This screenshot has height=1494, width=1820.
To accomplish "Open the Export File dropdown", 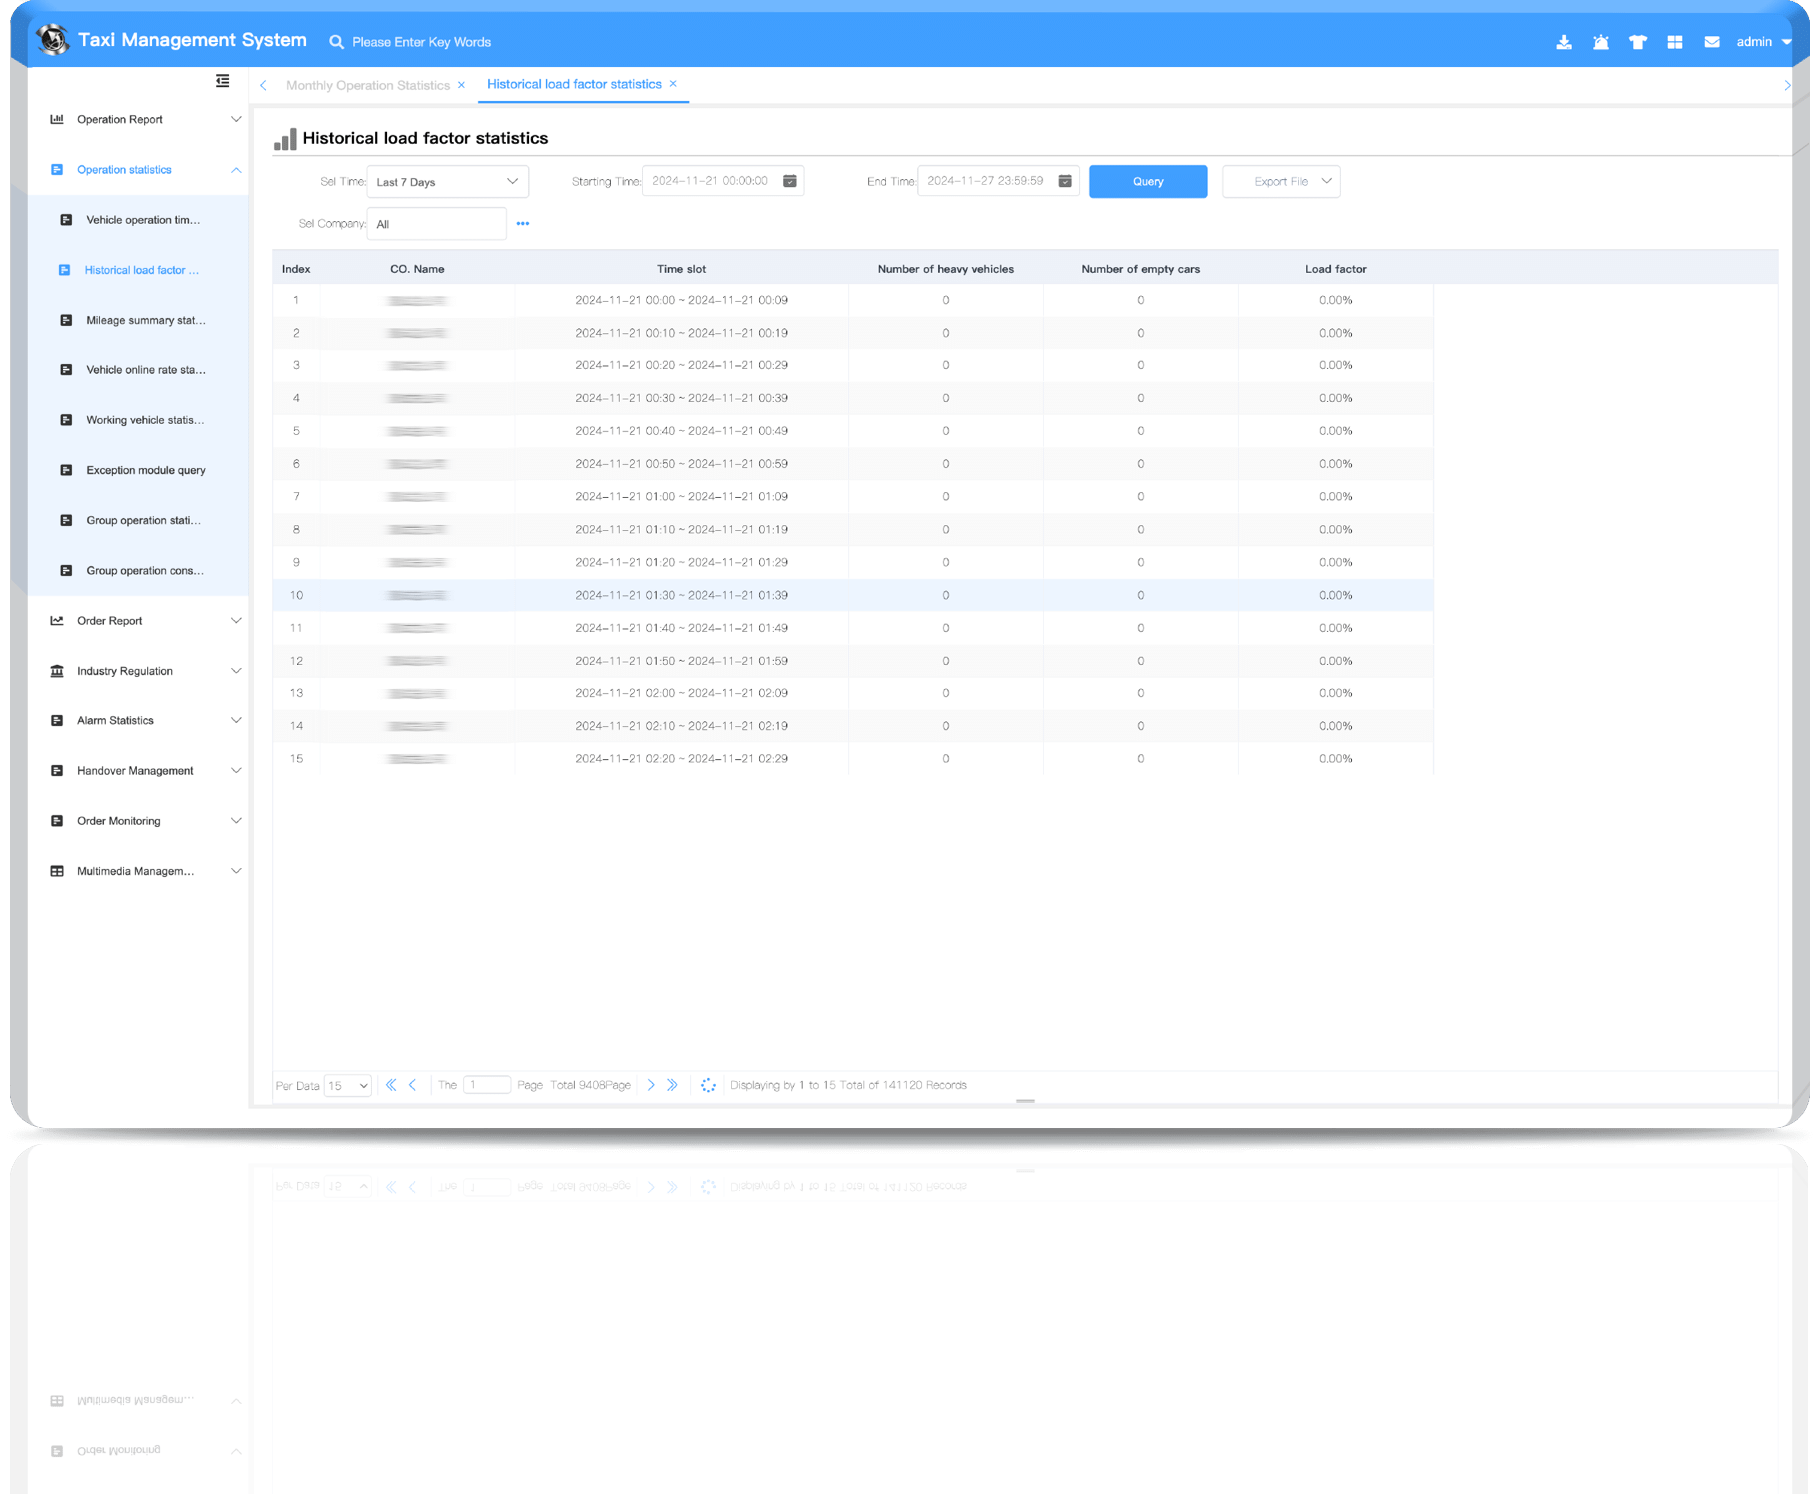I will tap(1280, 182).
